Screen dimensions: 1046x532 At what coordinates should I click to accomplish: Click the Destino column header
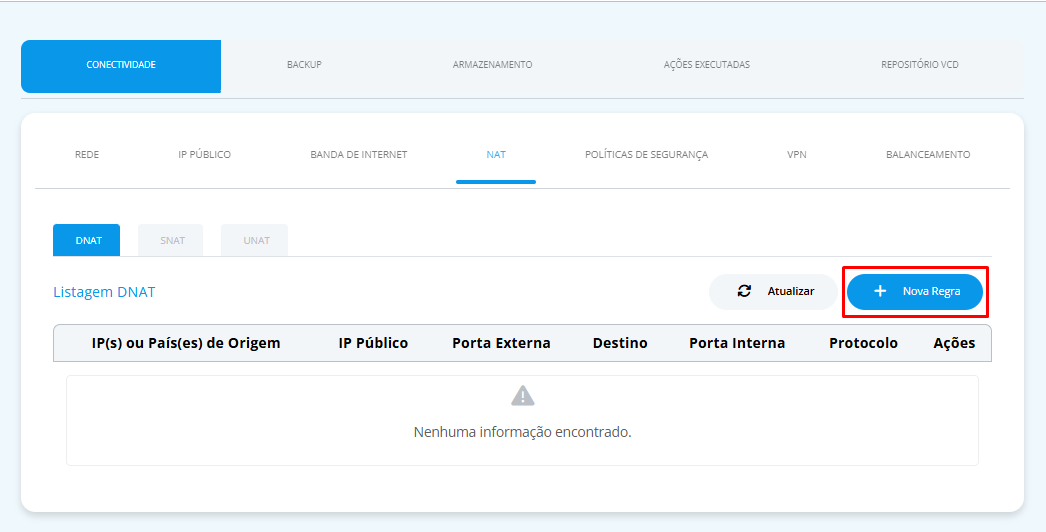tap(620, 343)
